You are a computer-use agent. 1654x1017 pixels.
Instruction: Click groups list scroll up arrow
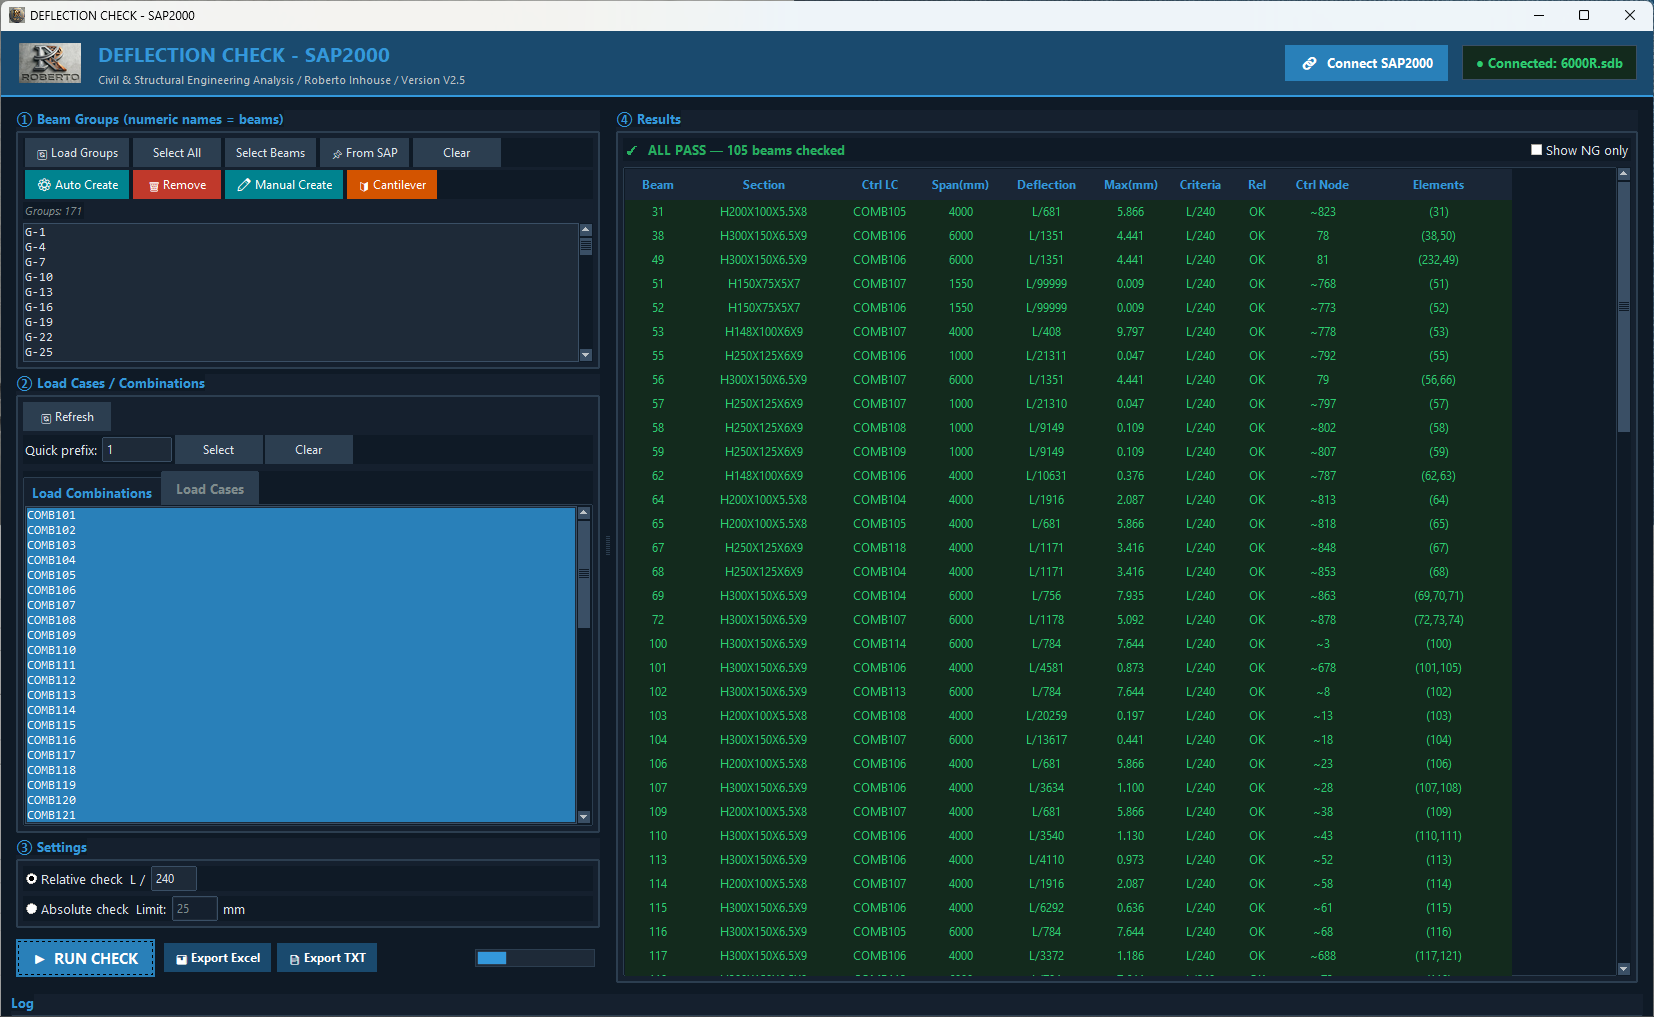coord(586,230)
